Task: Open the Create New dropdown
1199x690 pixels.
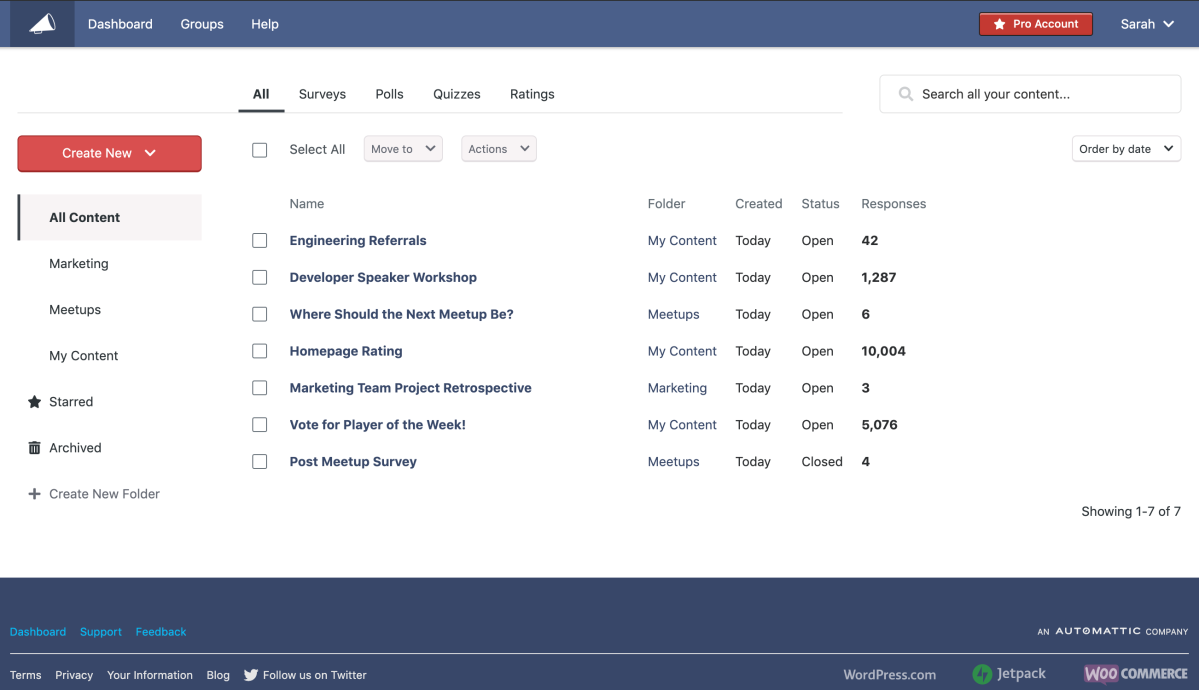Action: [x=109, y=153]
